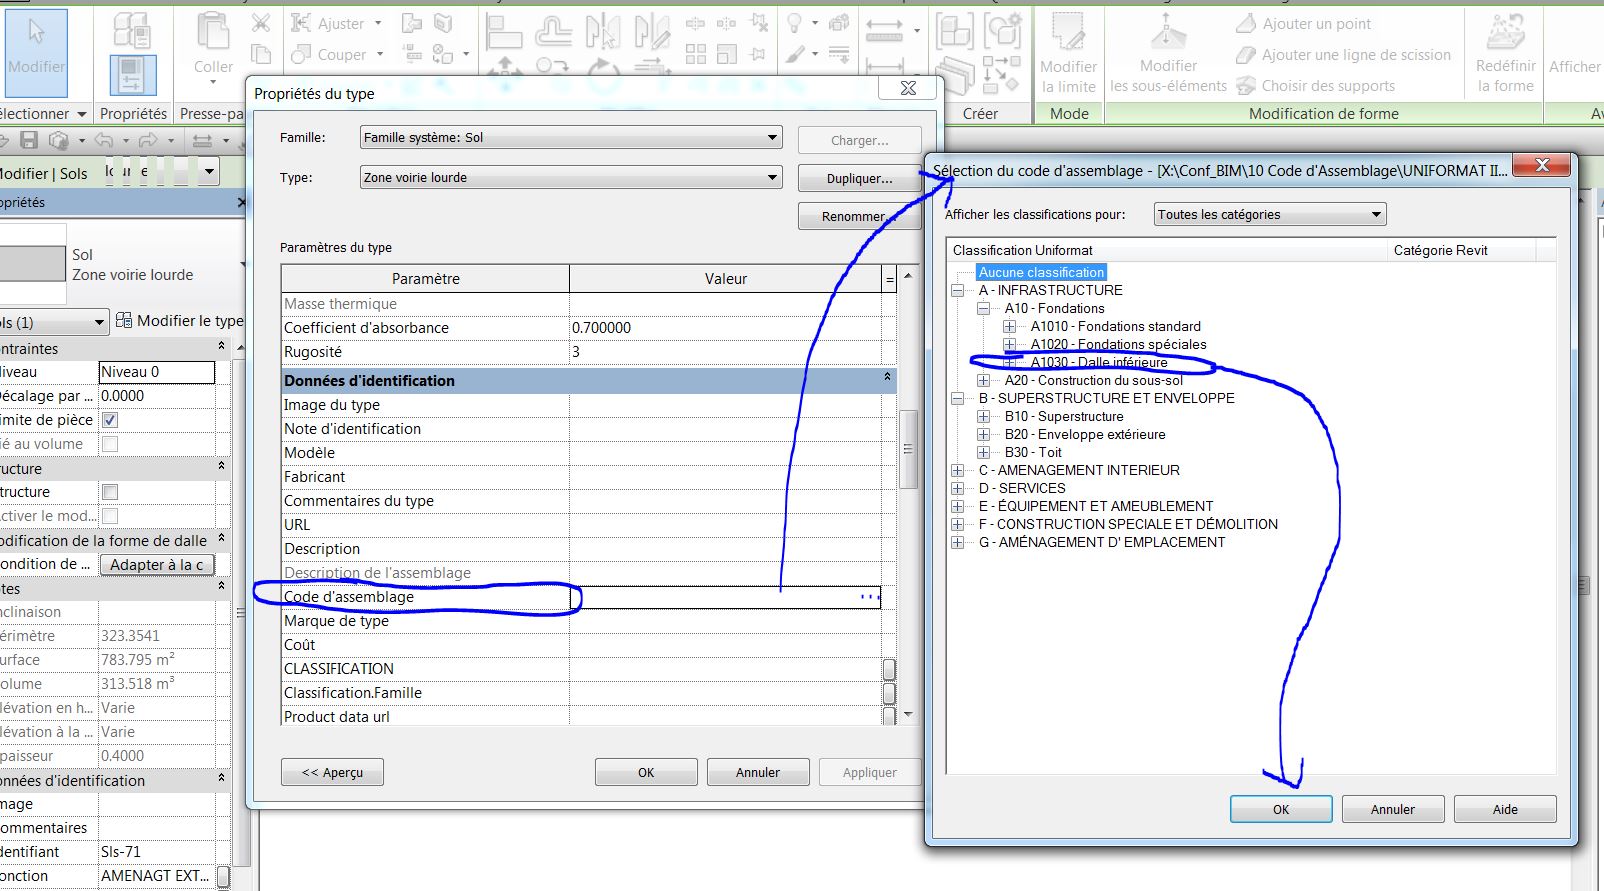
Task: Toggle the Structure checkbox in properties
Action: coord(110,492)
